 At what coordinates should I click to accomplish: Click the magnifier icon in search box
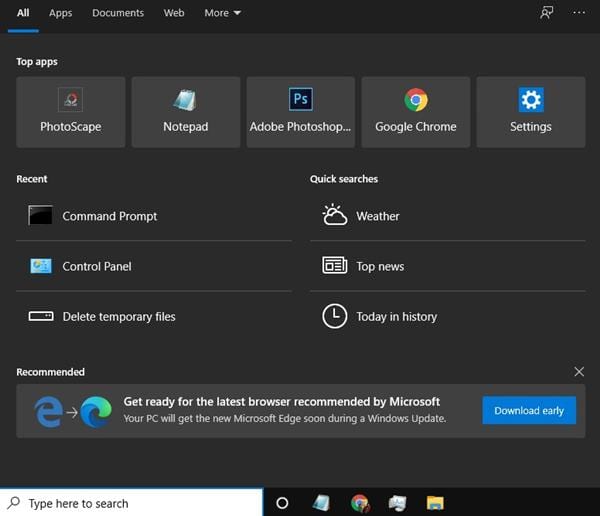coord(13,503)
